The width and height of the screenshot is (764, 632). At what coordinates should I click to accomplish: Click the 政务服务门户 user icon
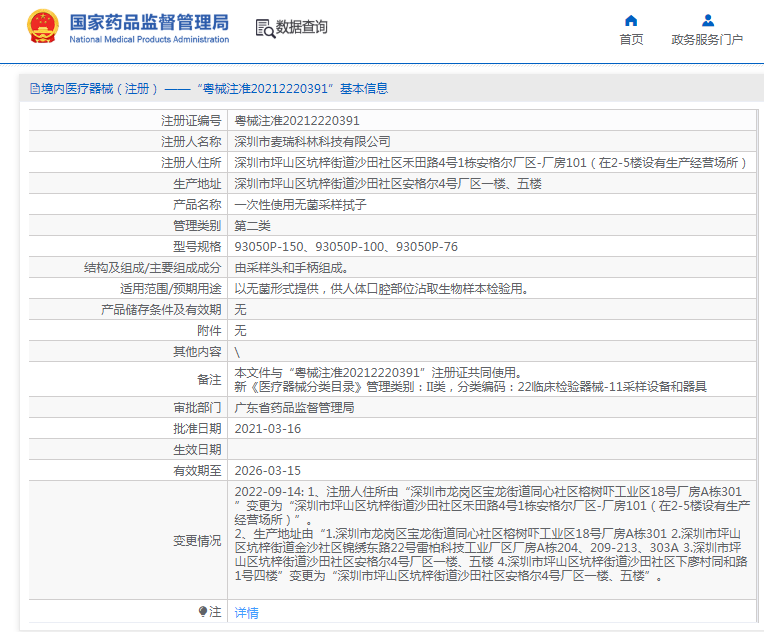click(x=707, y=20)
